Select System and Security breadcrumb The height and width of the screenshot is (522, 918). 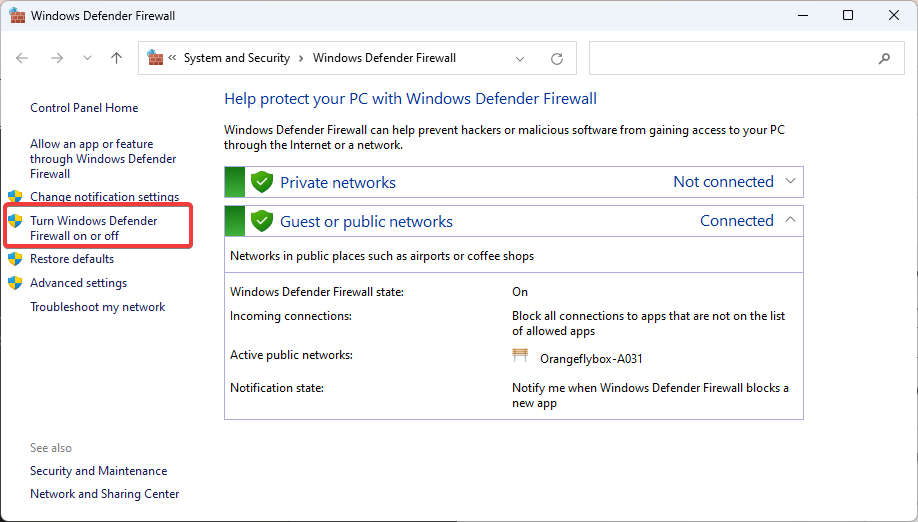[236, 58]
